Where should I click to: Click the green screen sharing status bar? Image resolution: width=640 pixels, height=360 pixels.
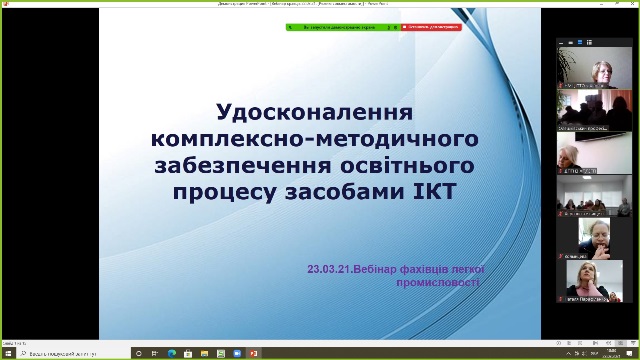[343, 27]
